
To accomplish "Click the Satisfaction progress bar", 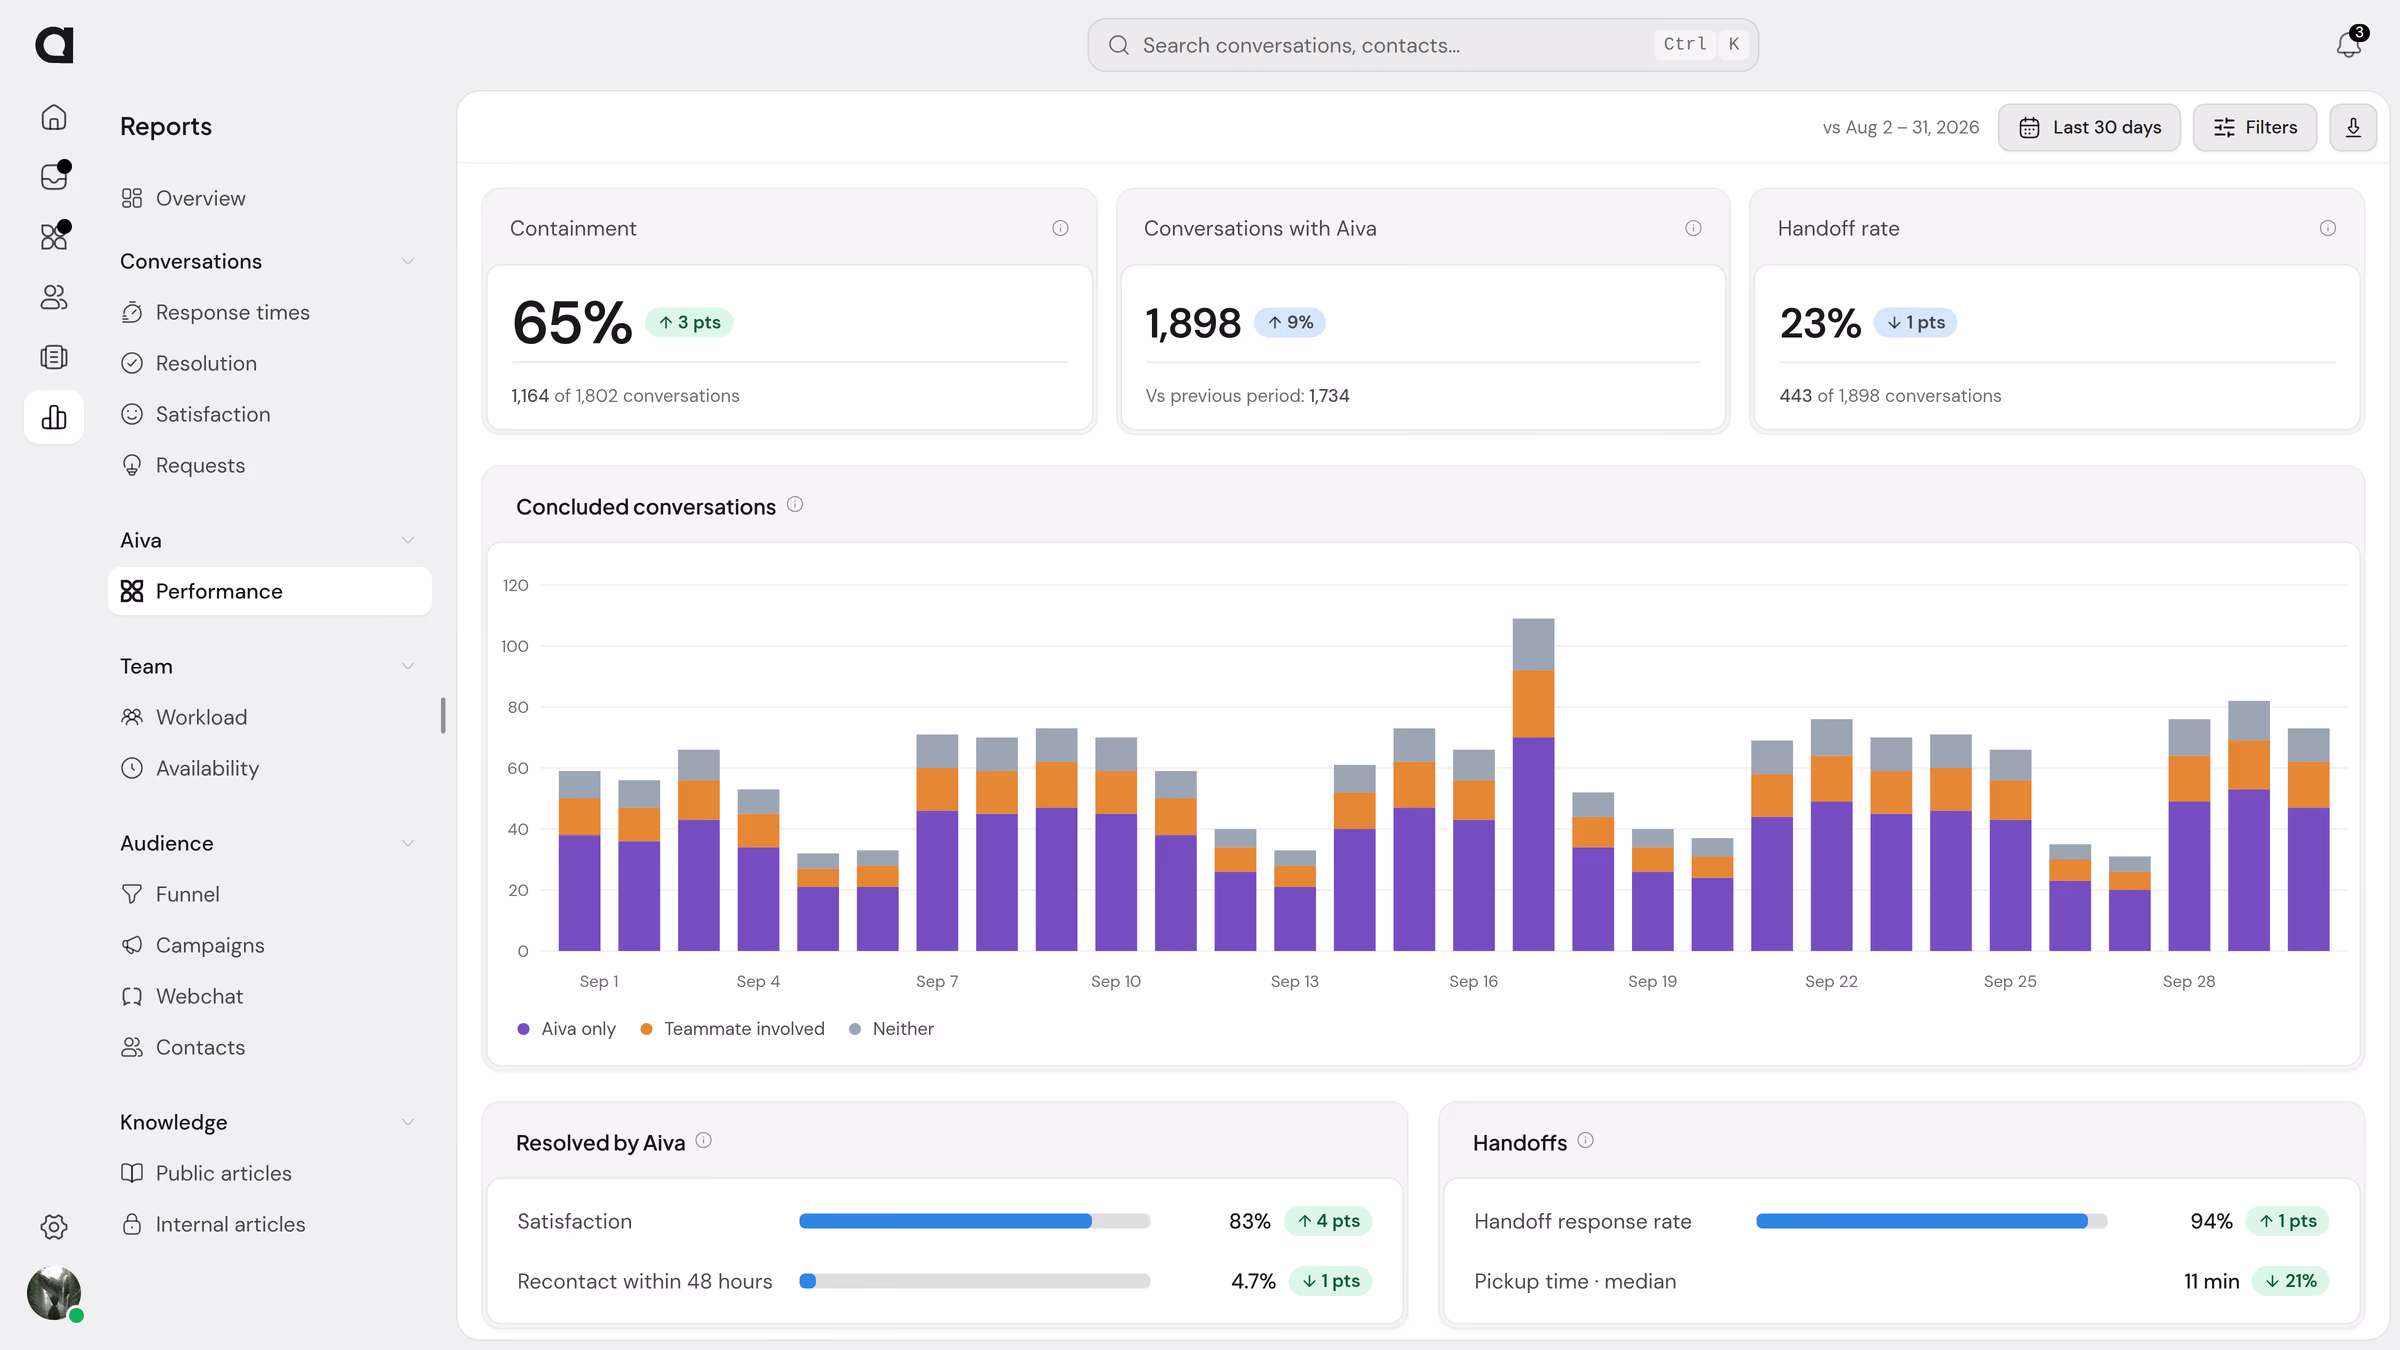I will pos(975,1221).
